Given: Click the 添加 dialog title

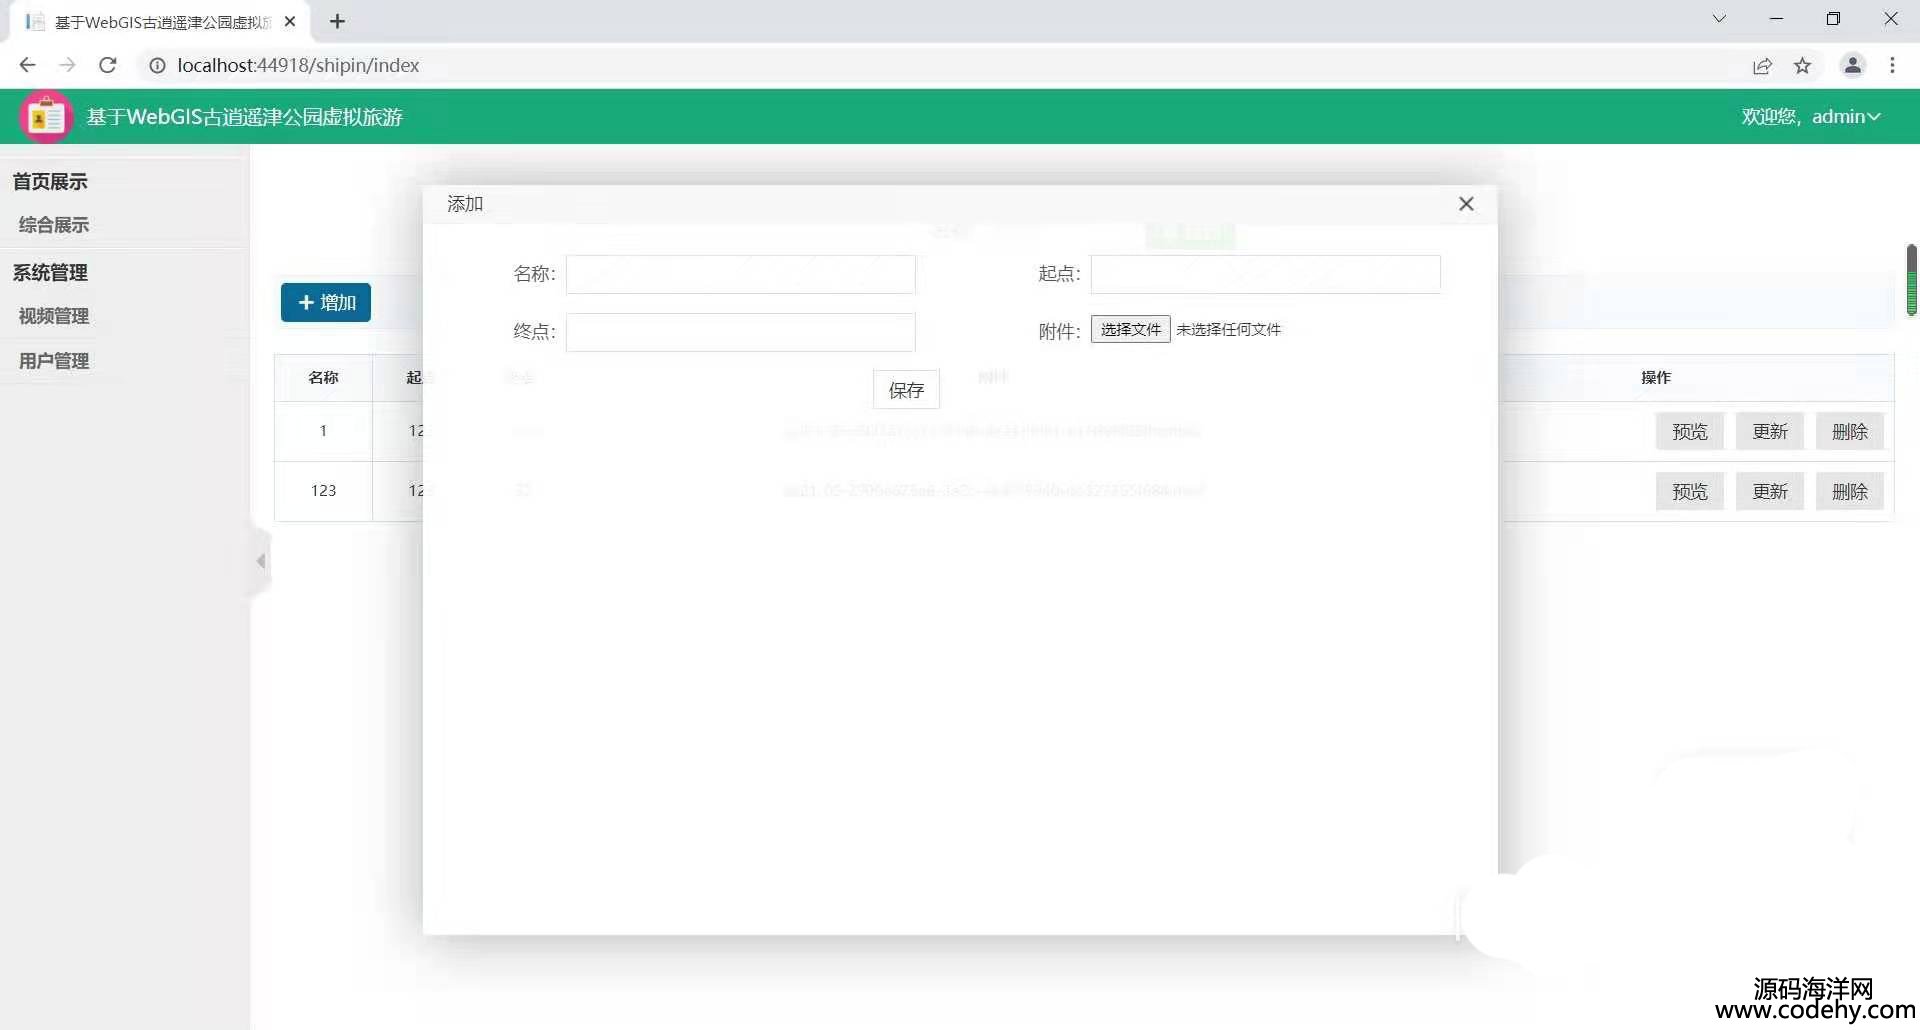Looking at the screenshot, I should point(465,204).
